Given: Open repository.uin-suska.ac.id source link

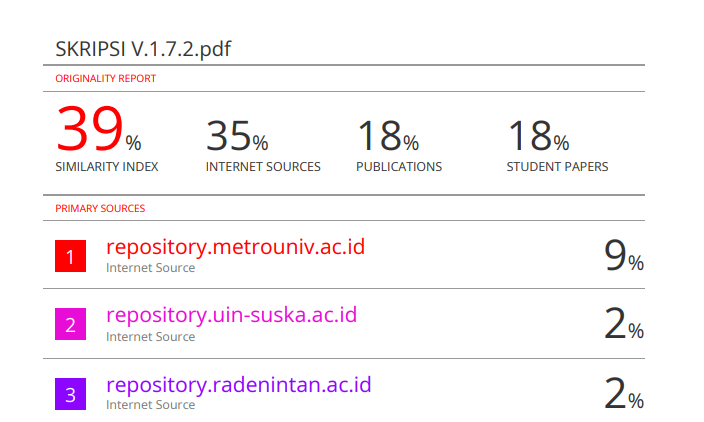Looking at the screenshot, I should pyautogui.click(x=231, y=315).
